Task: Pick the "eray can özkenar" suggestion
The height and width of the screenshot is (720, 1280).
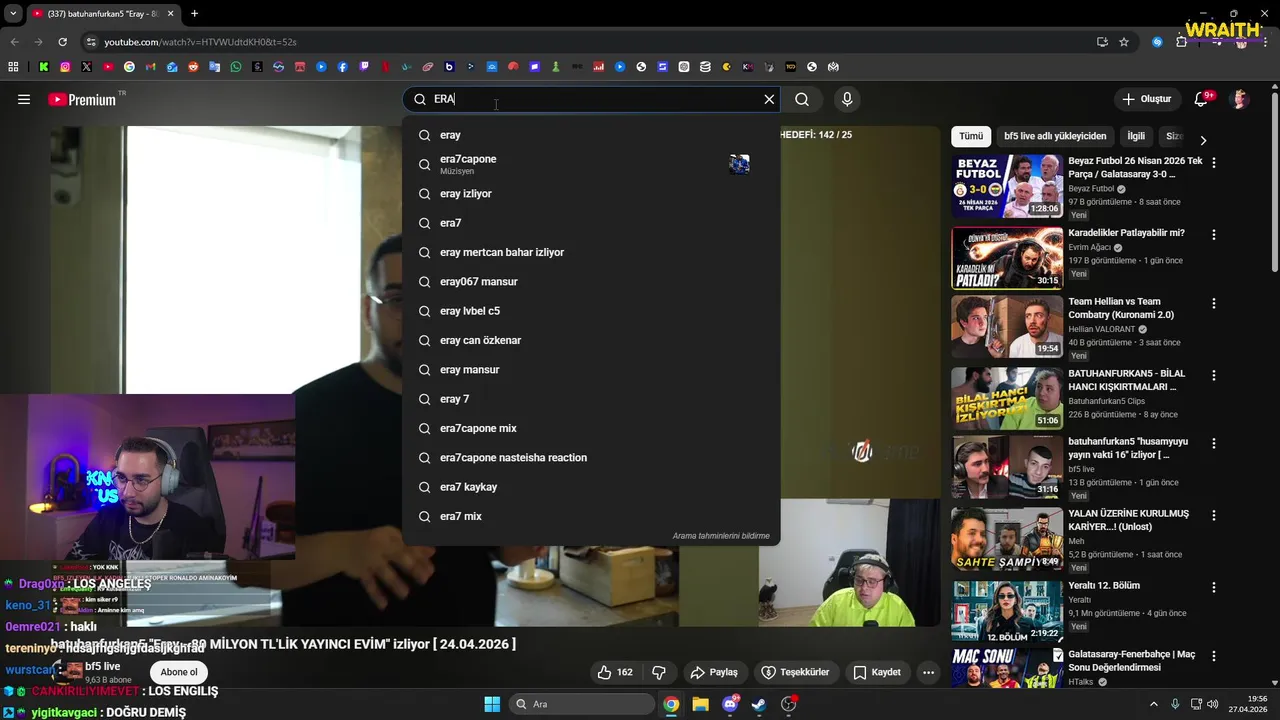Action: tap(591, 340)
